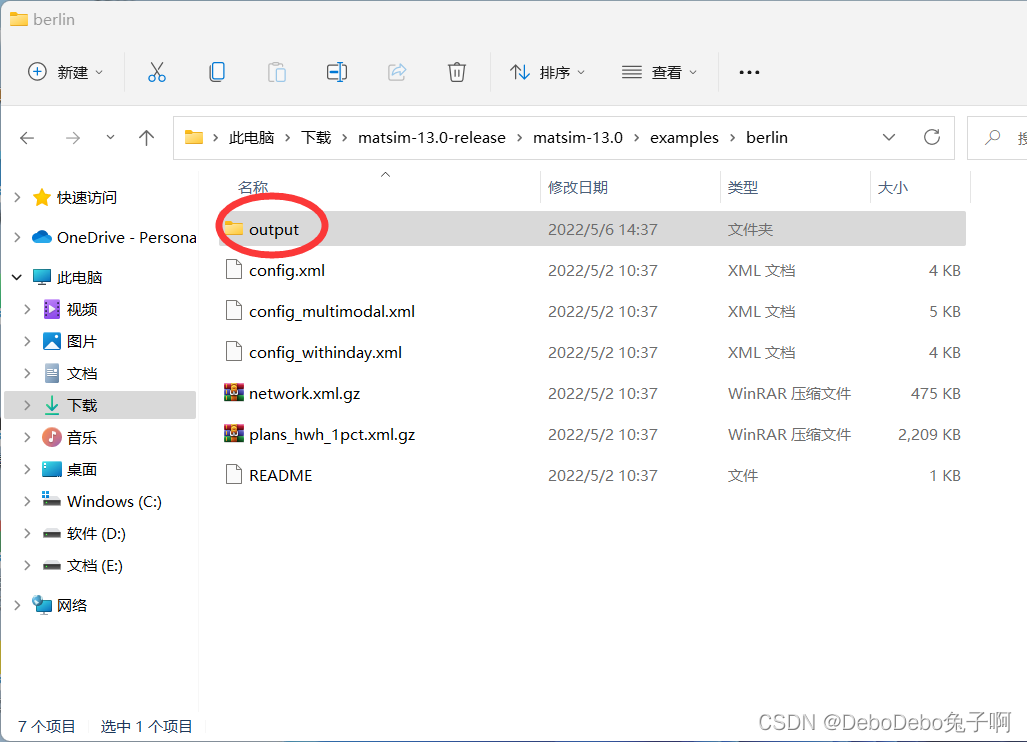Viewport: 1027px width, 742px height.
Task: Sort by 类型 column header
Action: point(743,187)
